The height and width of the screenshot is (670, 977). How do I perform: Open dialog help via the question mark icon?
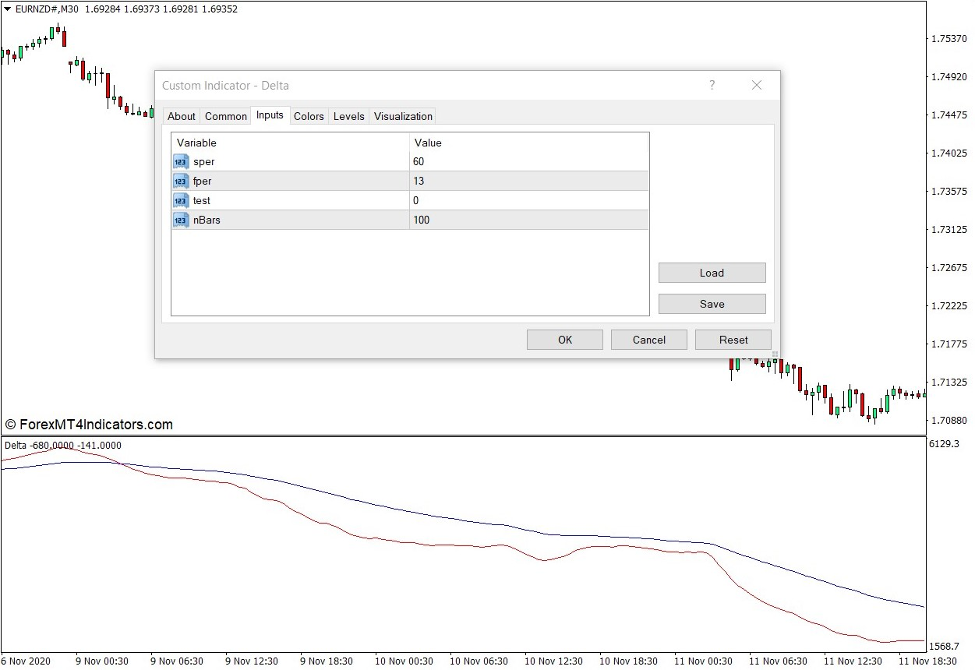point(711,85)
